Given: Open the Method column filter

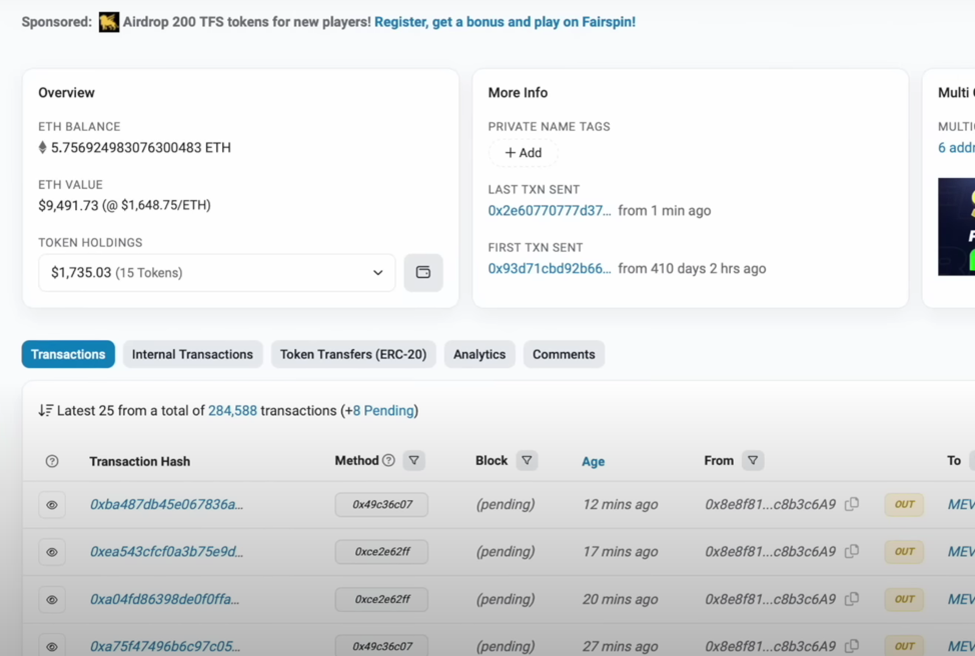Looking at the screenshot, I should point(414,461).
